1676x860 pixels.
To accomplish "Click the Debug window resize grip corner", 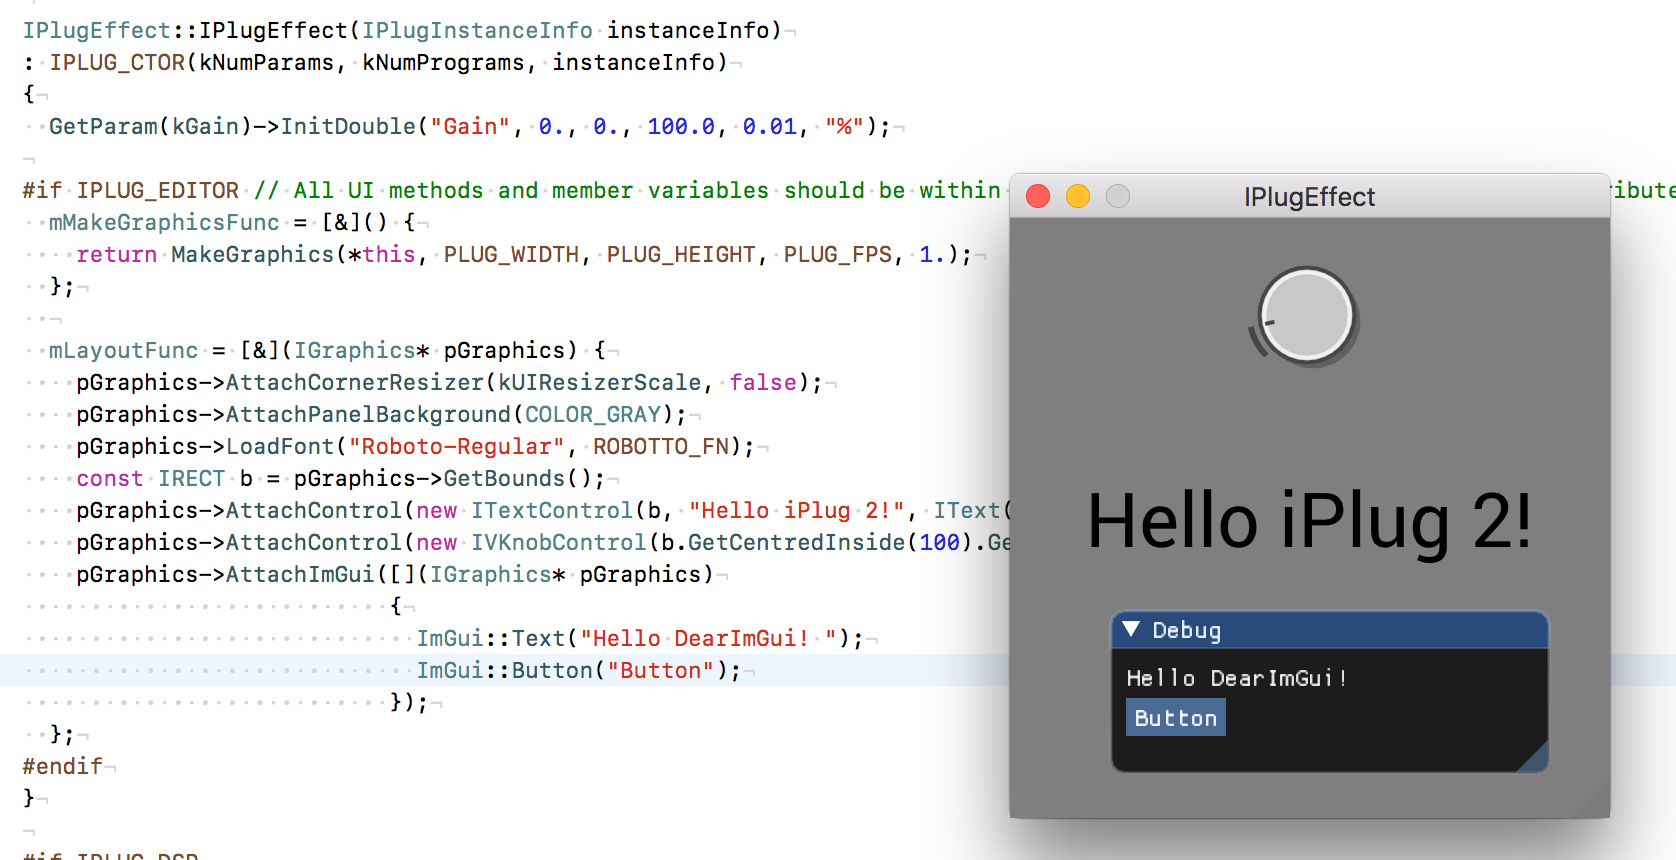I will (1535, 759).
